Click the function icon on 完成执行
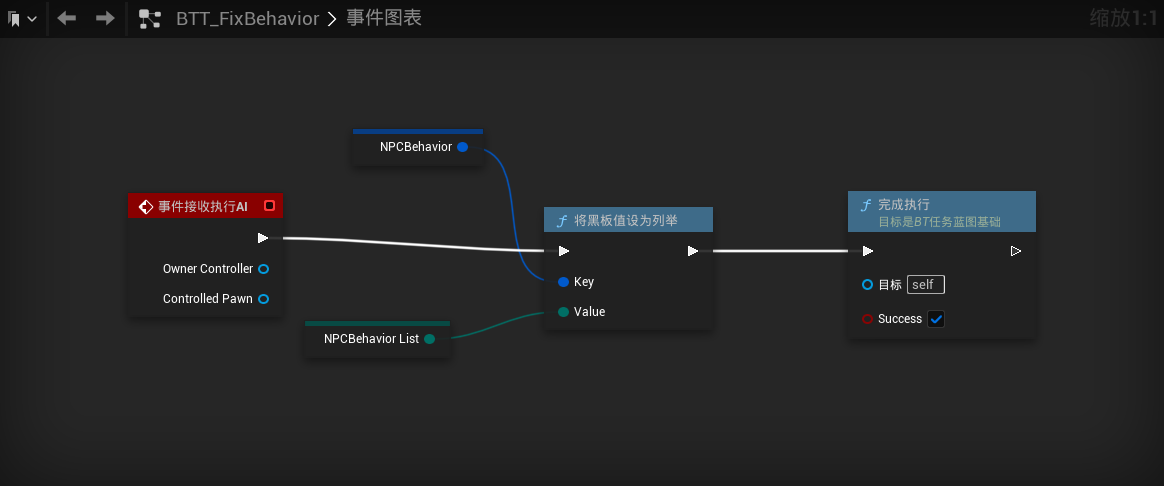Image resolution: width=1164 pixels, height=486 pixels. [x=866, y=205]
